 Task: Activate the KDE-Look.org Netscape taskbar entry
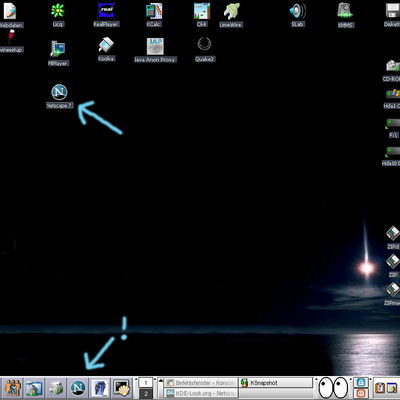(x=201, y=393)
